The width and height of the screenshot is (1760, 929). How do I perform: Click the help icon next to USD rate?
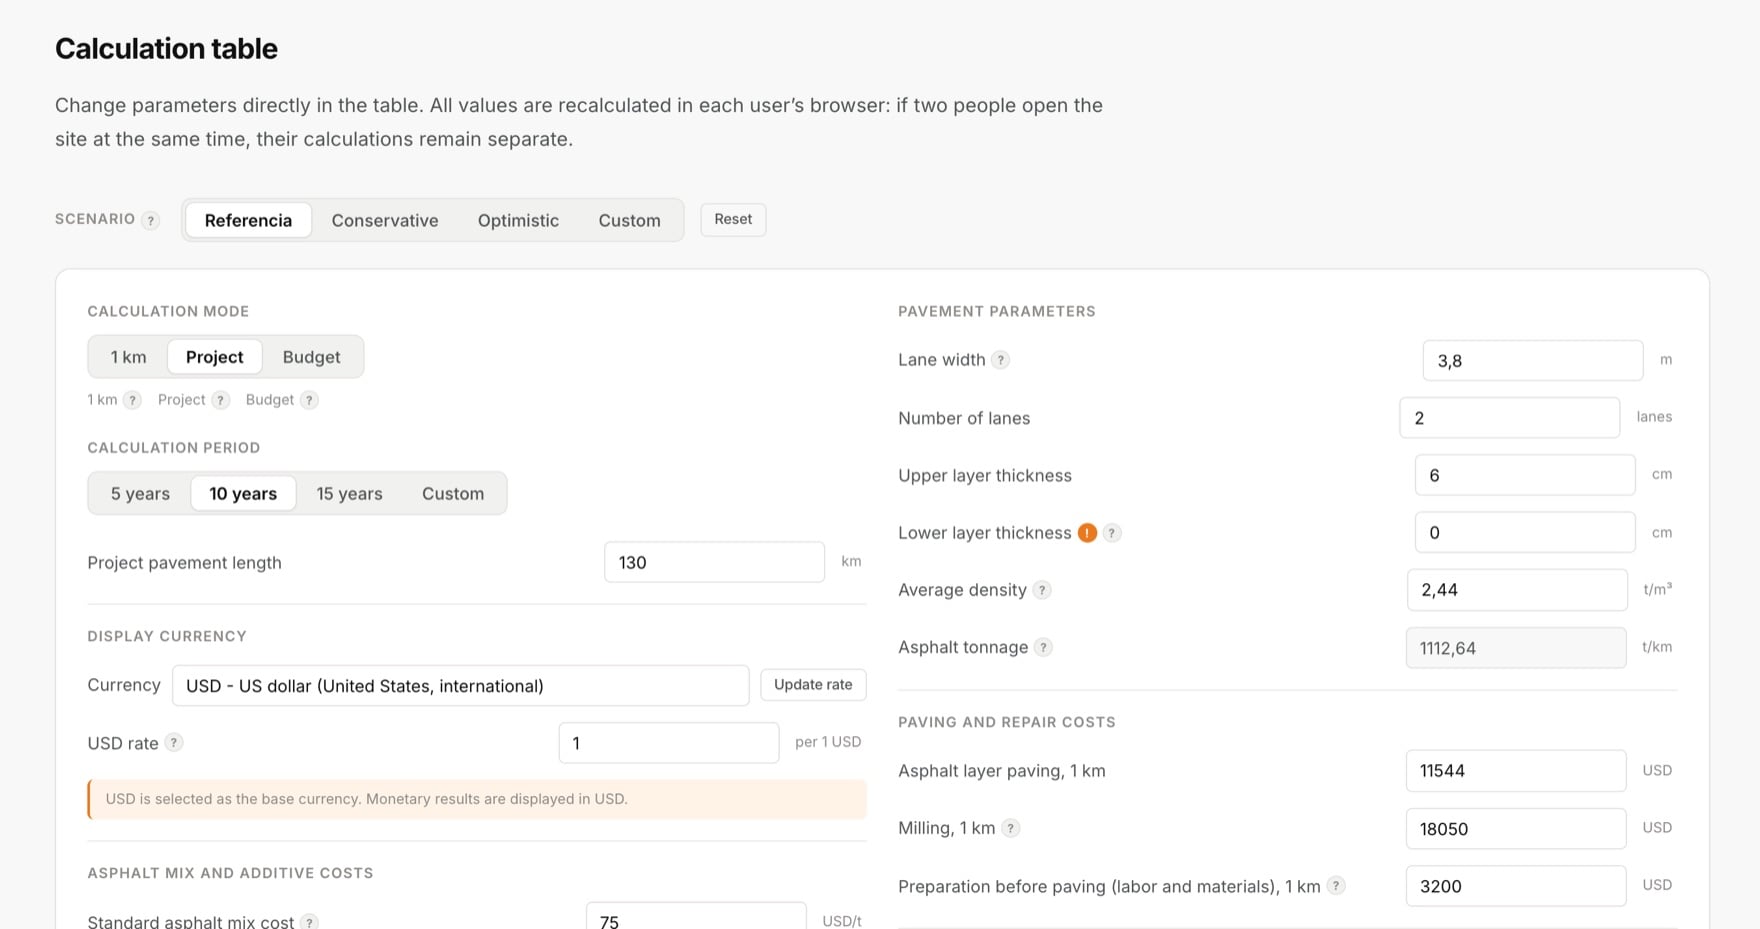pos(174,743)
